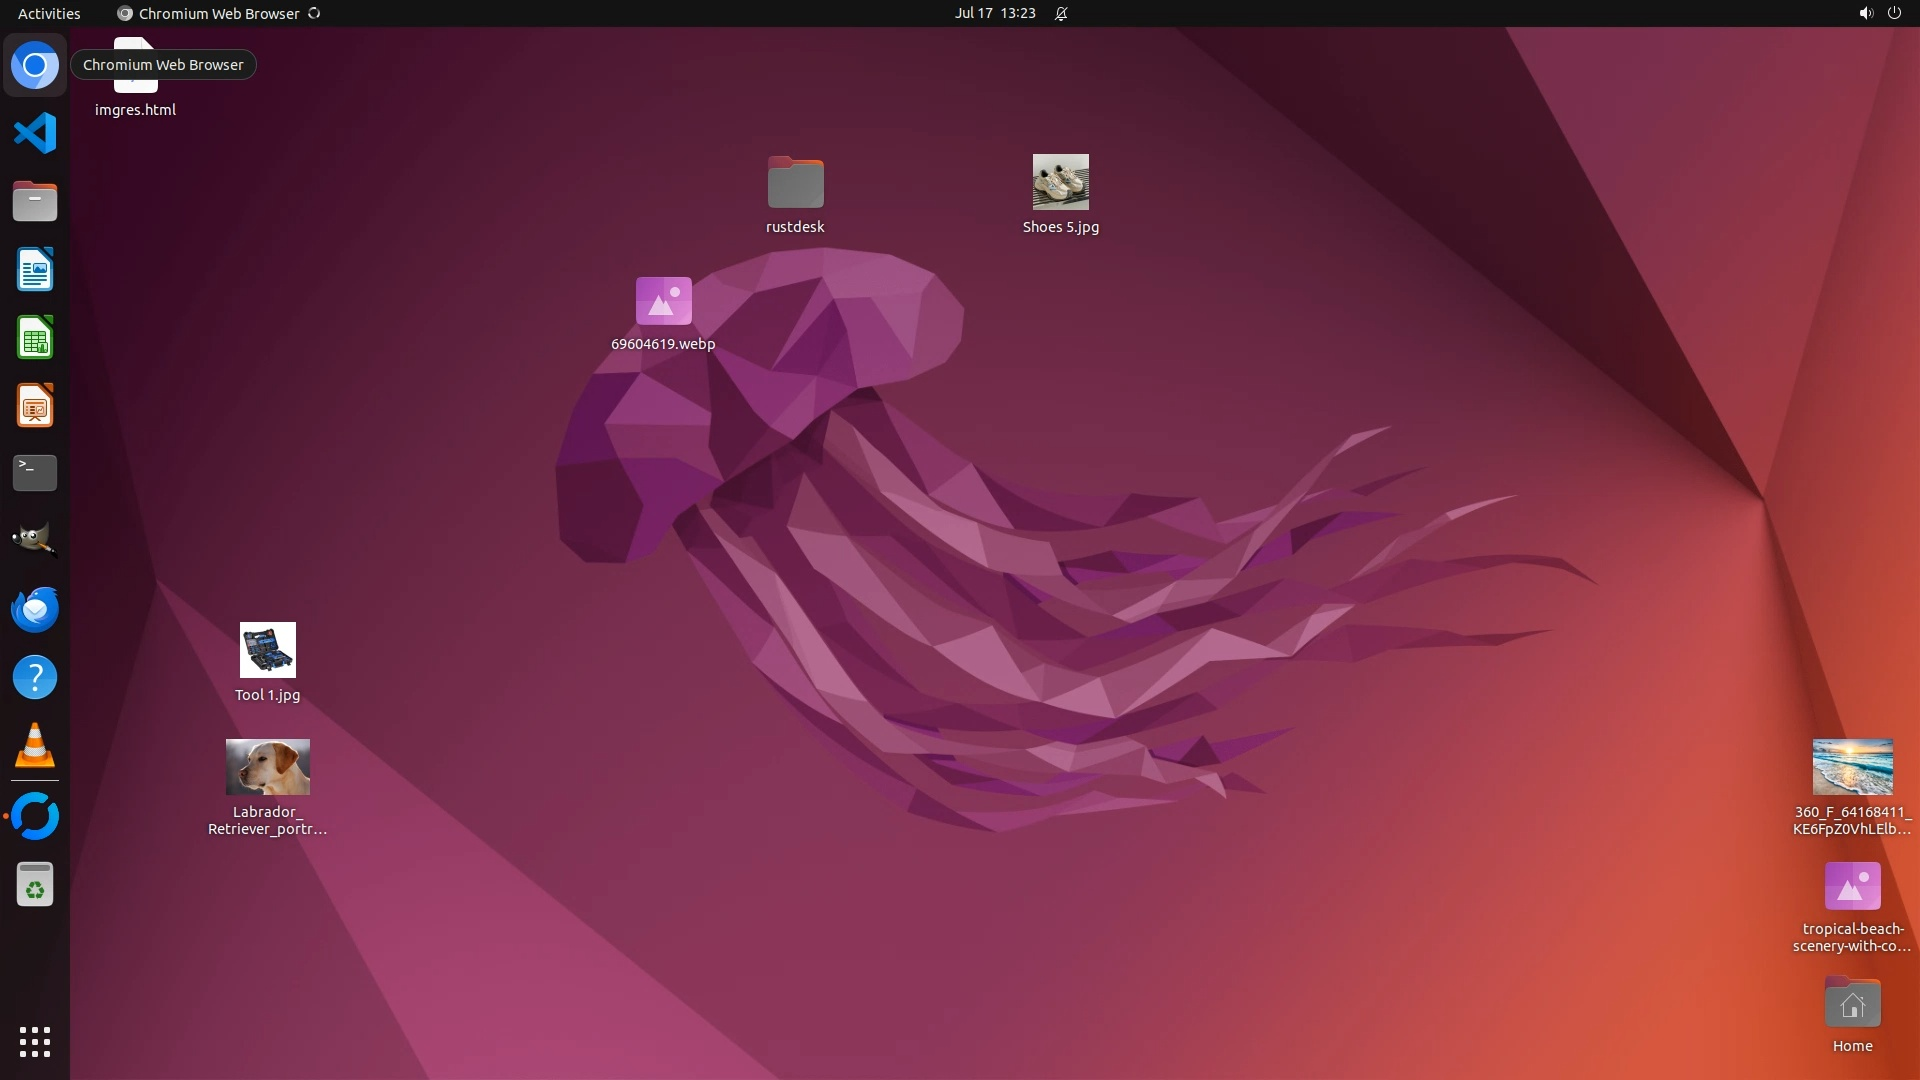Launch GIMP image editor from the dock
The image size is (1920, 1080).
[x=35, y=540]
